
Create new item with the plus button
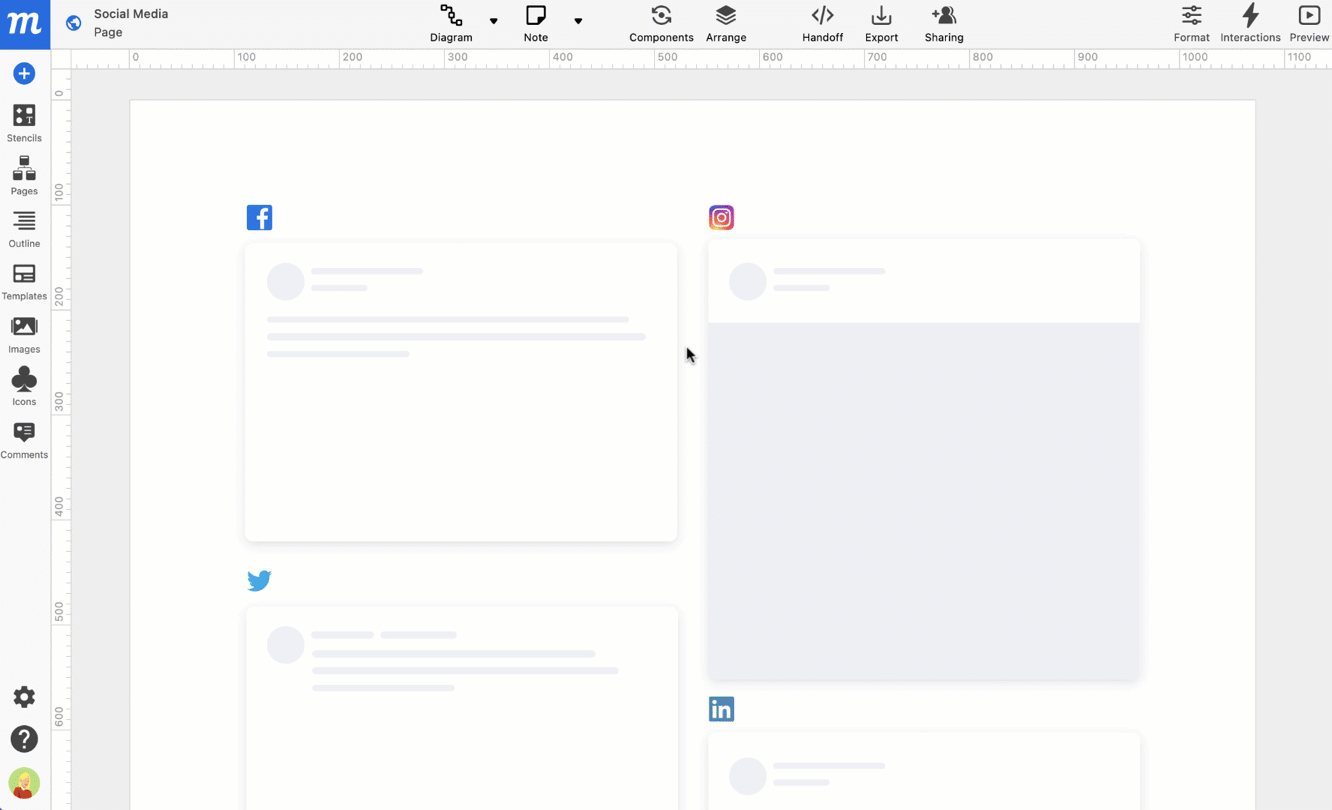coord(24,73)
